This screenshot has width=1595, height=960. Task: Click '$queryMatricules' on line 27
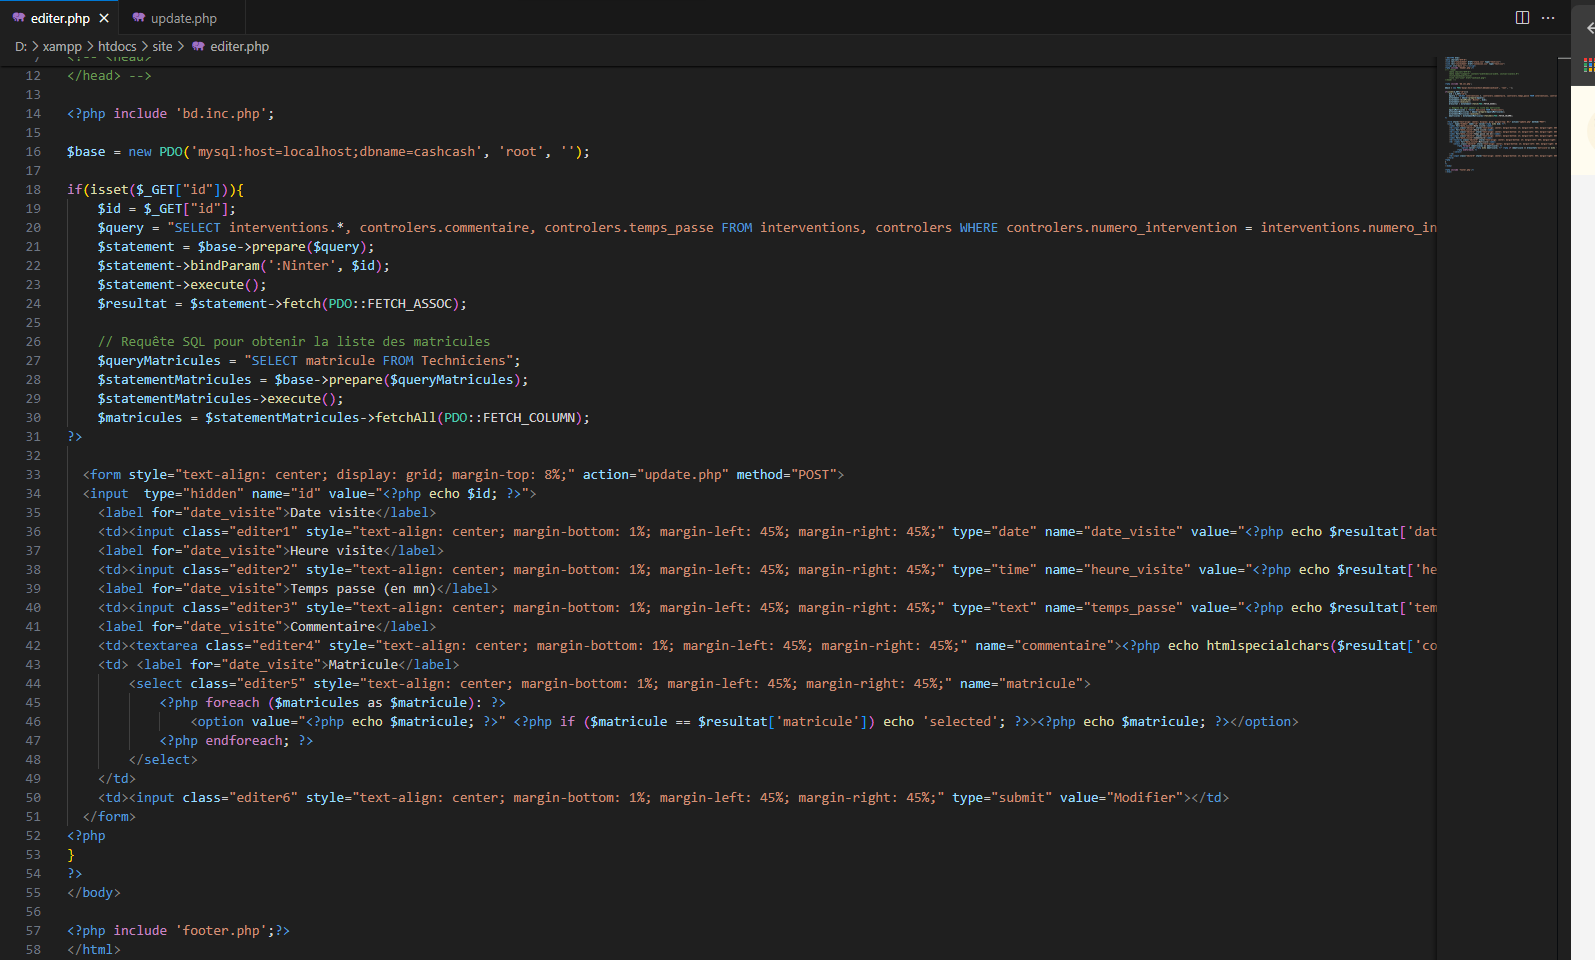(159, 360)
